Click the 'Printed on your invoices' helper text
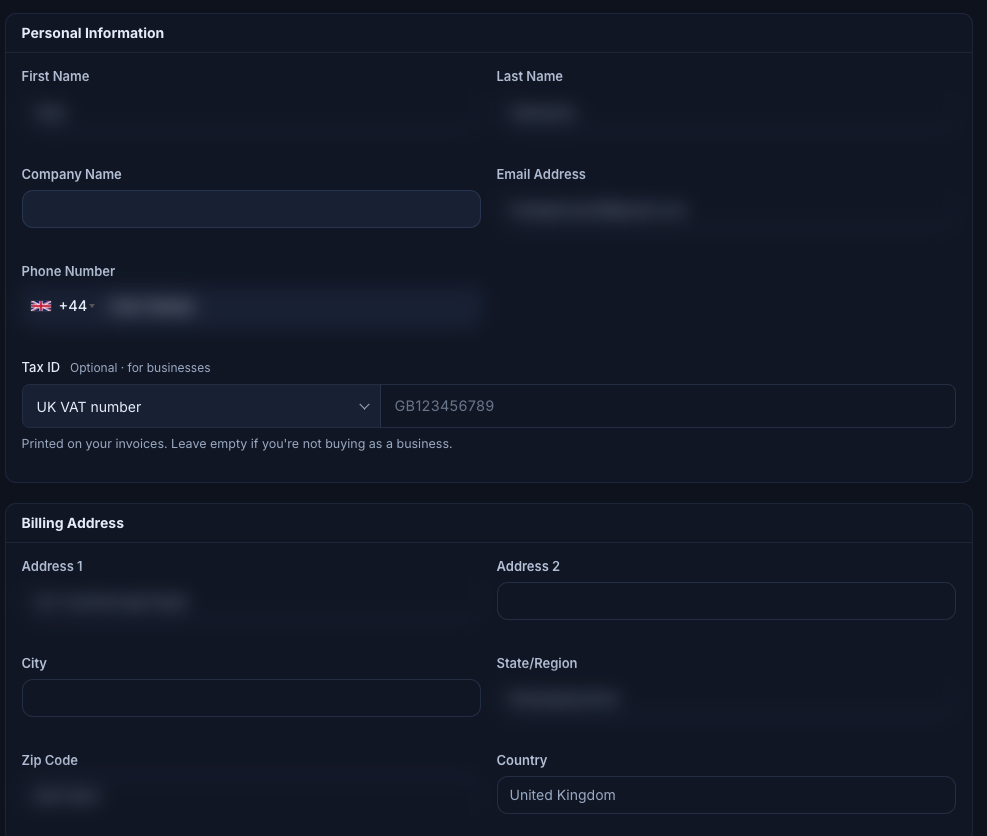The height and width of the screenshot is (836, 987). click(237, 444)
